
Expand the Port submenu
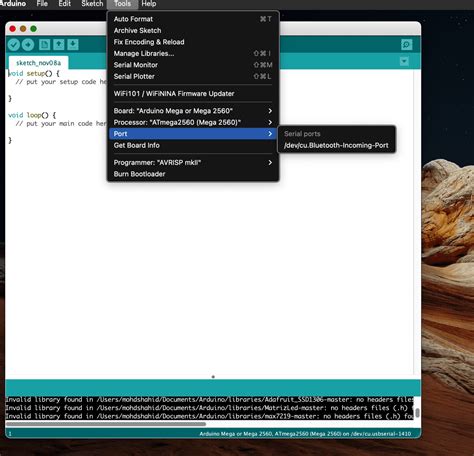[193, 134]
